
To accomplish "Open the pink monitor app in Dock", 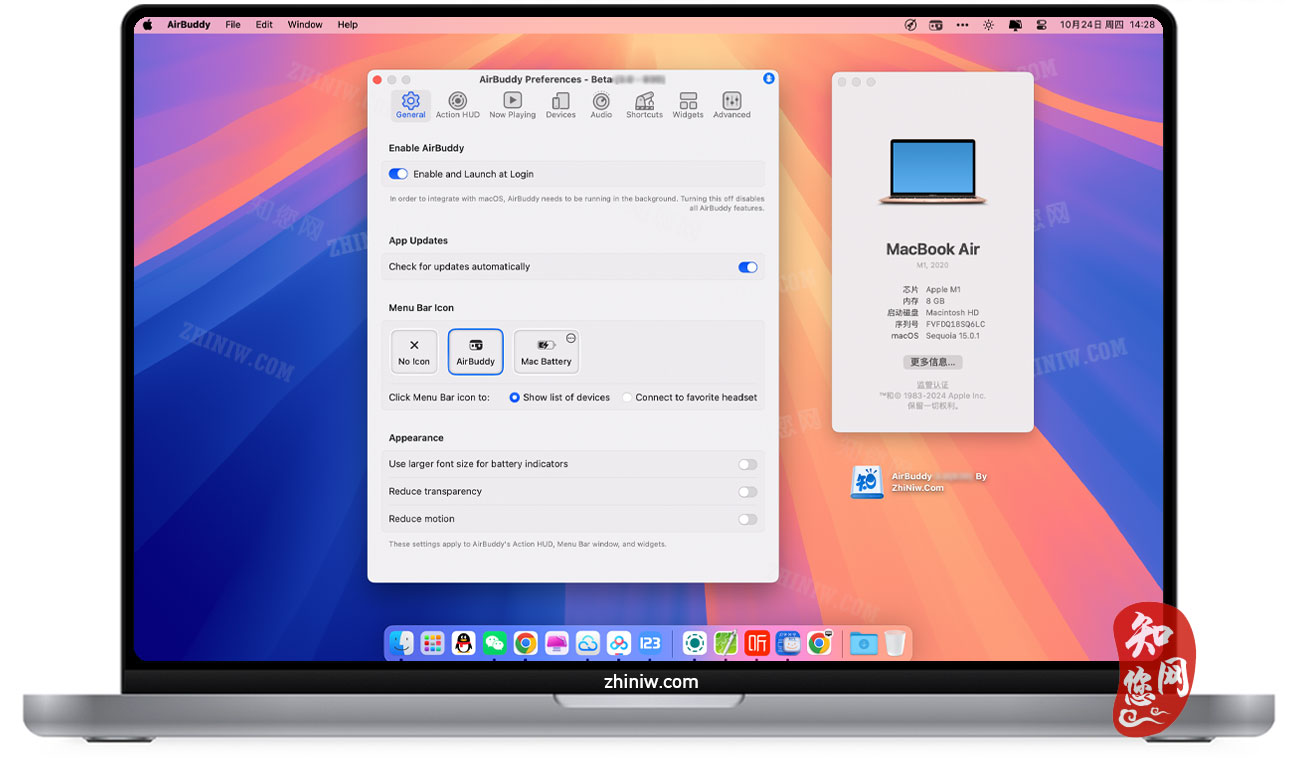I will pyautogui.click(x=556, y=643).
